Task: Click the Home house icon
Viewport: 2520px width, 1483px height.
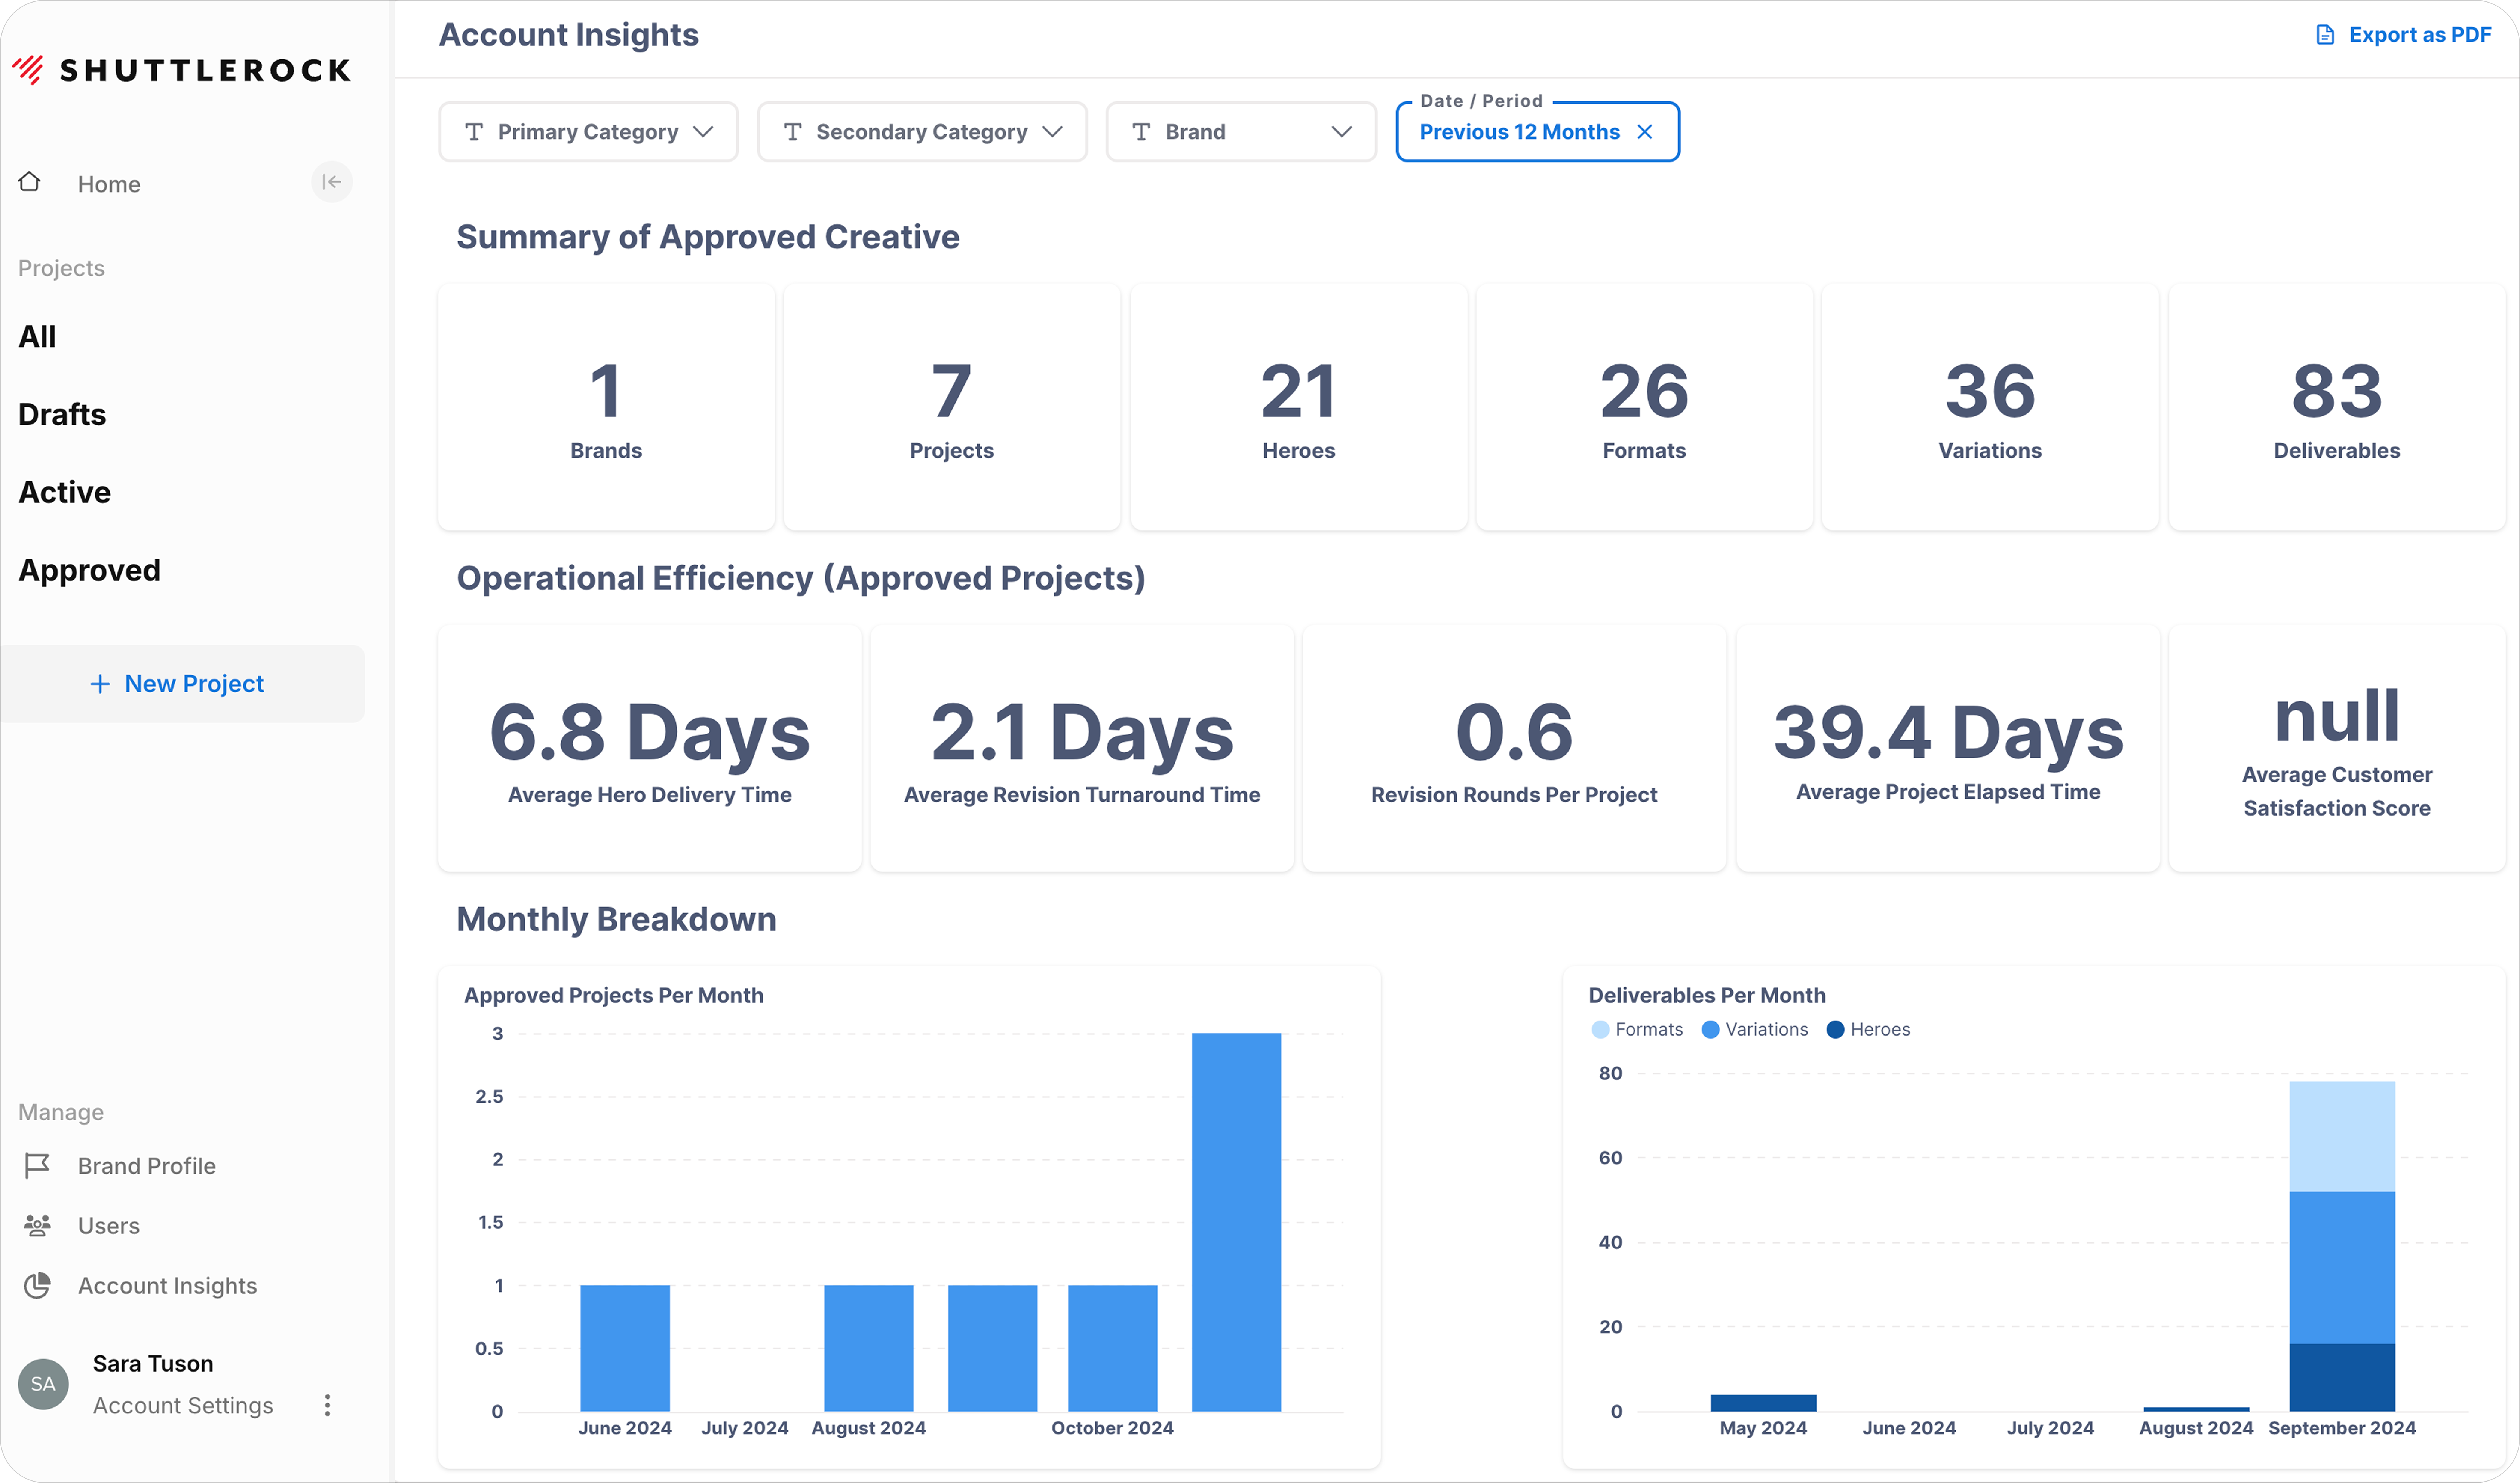Action: [x=30, y=182]
